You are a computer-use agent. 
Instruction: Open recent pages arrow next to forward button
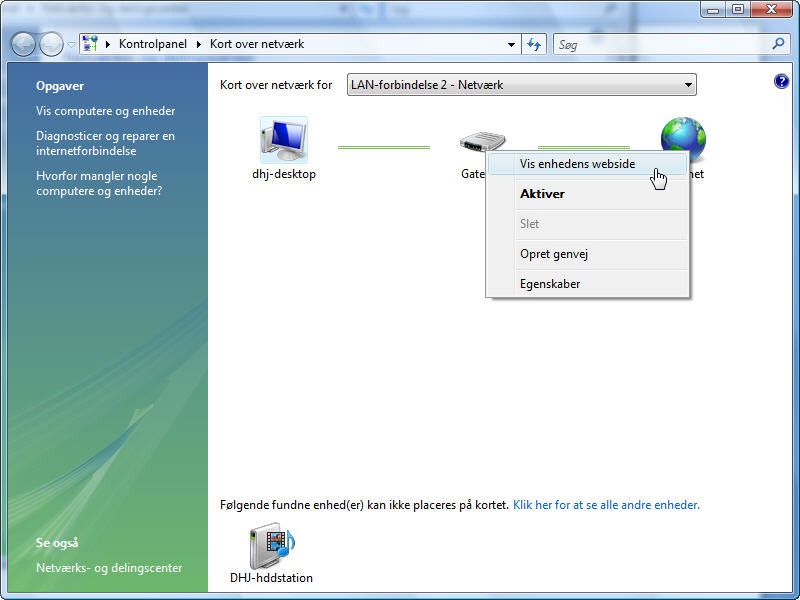tap(71, 45)
